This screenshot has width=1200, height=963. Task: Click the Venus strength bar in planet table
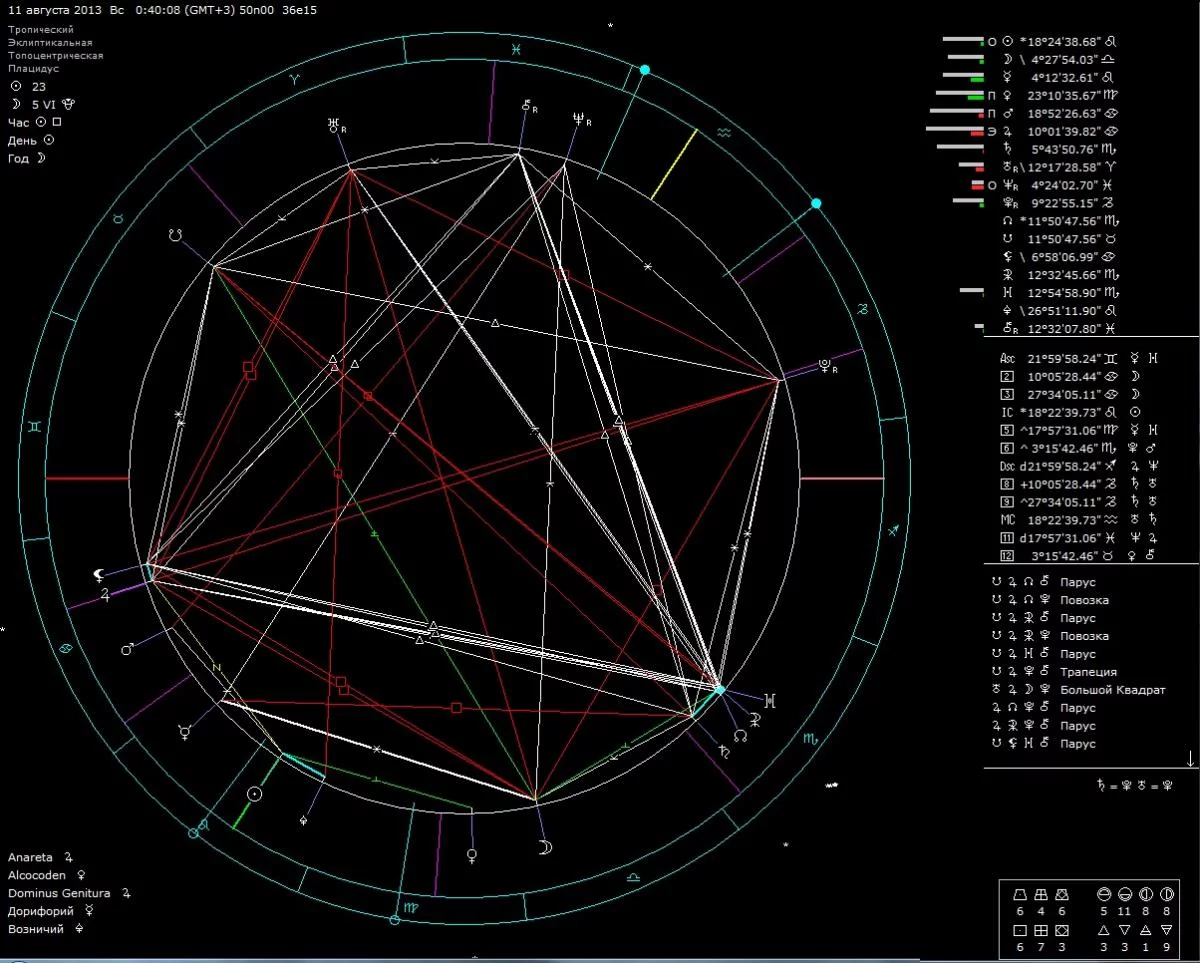pyautogui.click(x=961, y=95)
